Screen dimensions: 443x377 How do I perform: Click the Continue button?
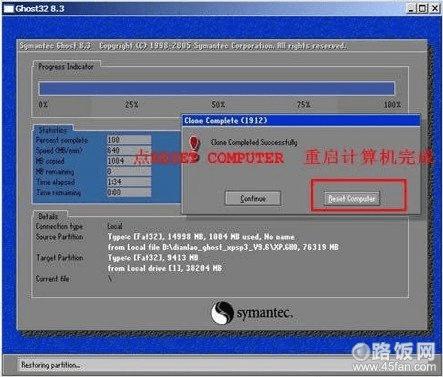tap(253, 198)
